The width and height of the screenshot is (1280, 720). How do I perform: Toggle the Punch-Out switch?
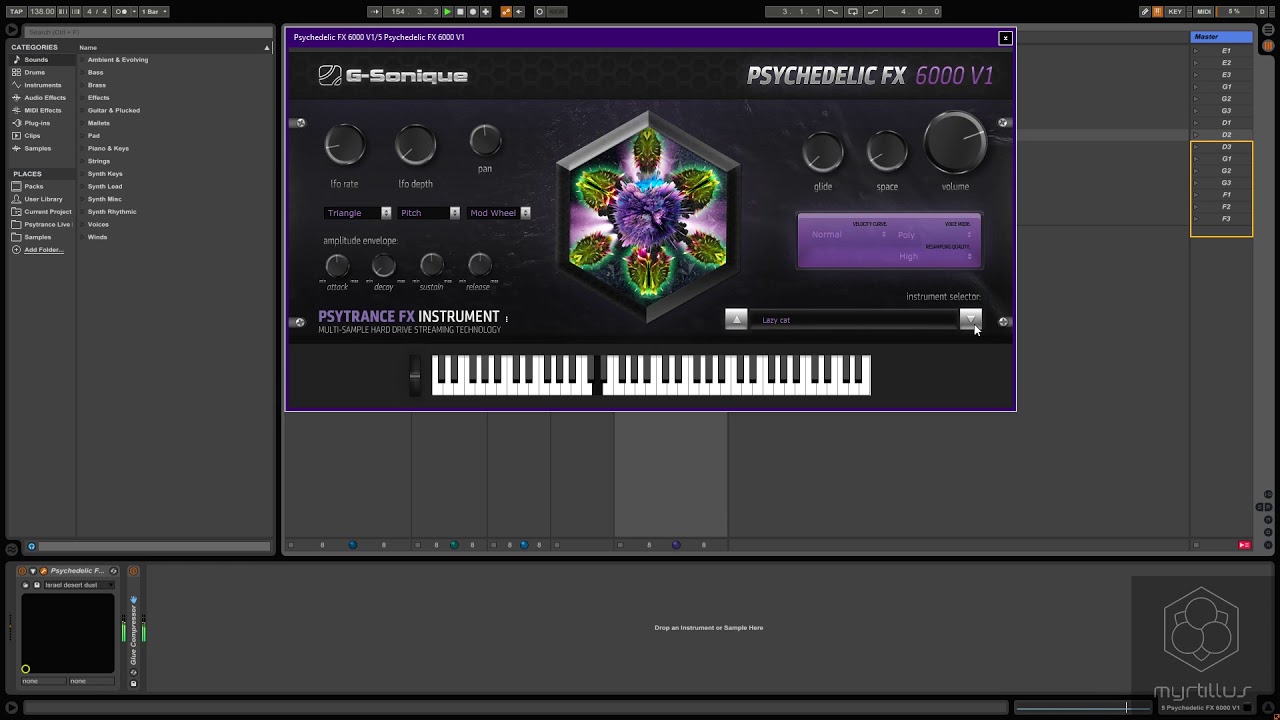click(x=872, y=12)
